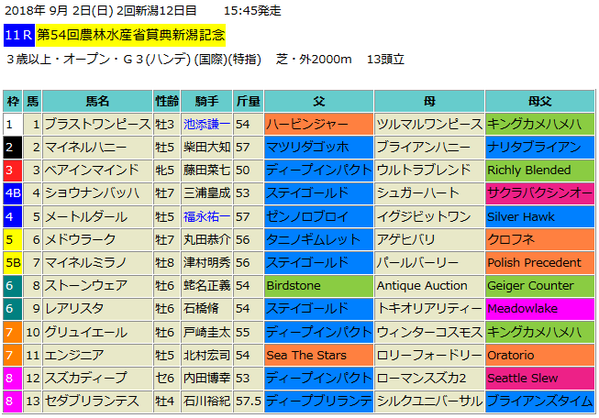Select horse name マイネルミラノ
The width and height of the screenshot is (599, 418).
tap(86, 262)
